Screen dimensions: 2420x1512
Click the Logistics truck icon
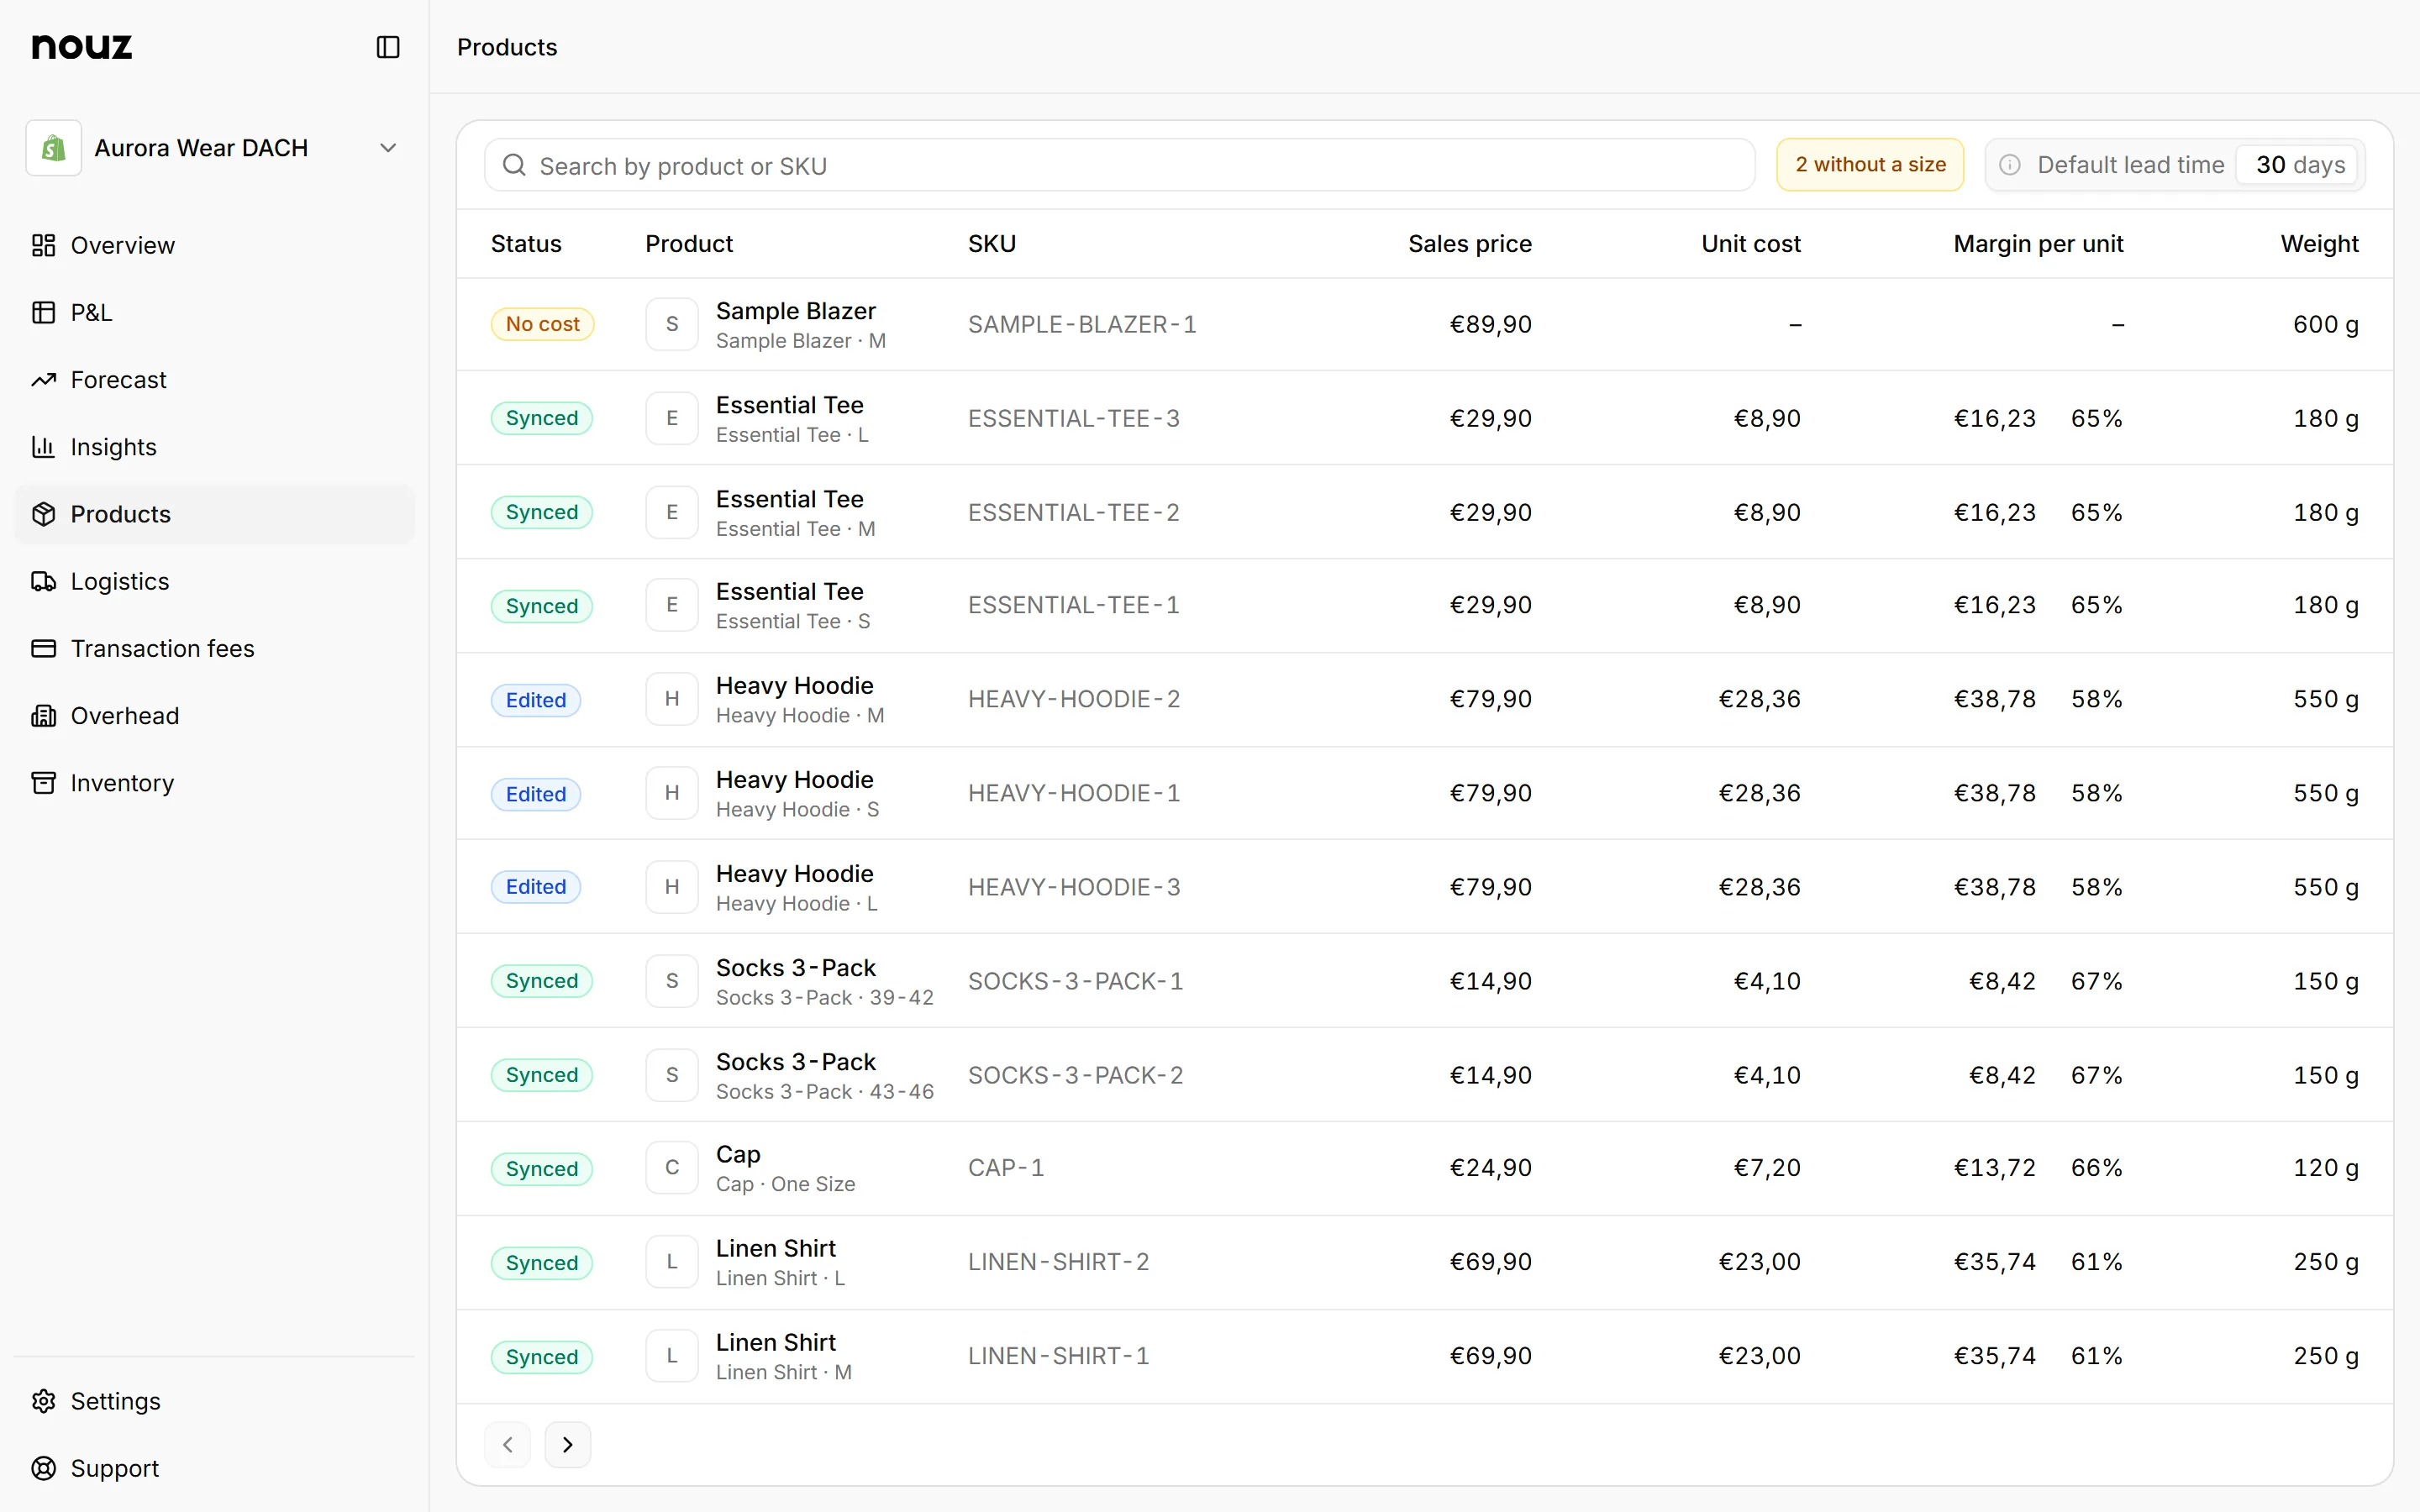click(x=43, y=581)
